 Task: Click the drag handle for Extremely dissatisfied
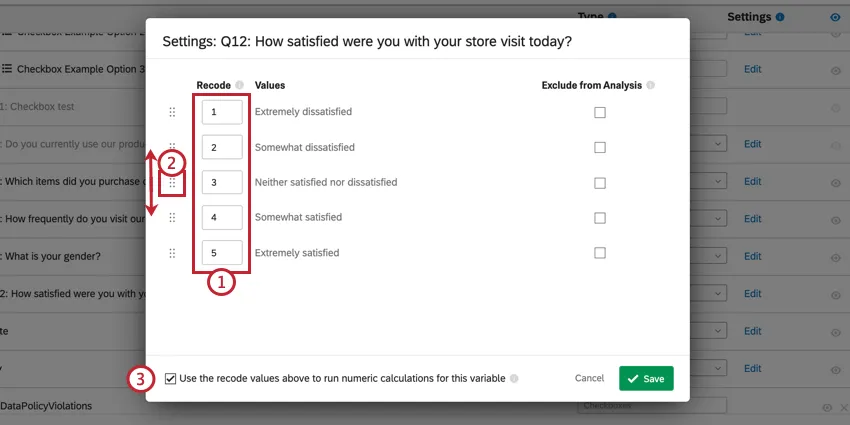172,113
